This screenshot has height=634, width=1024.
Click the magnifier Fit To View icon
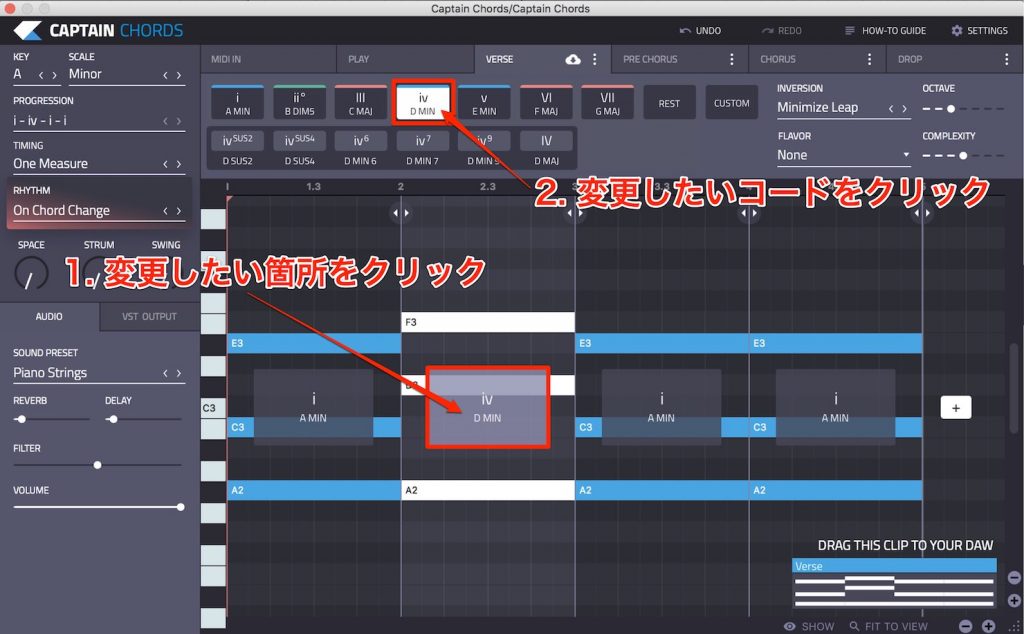tap(853, 626)
